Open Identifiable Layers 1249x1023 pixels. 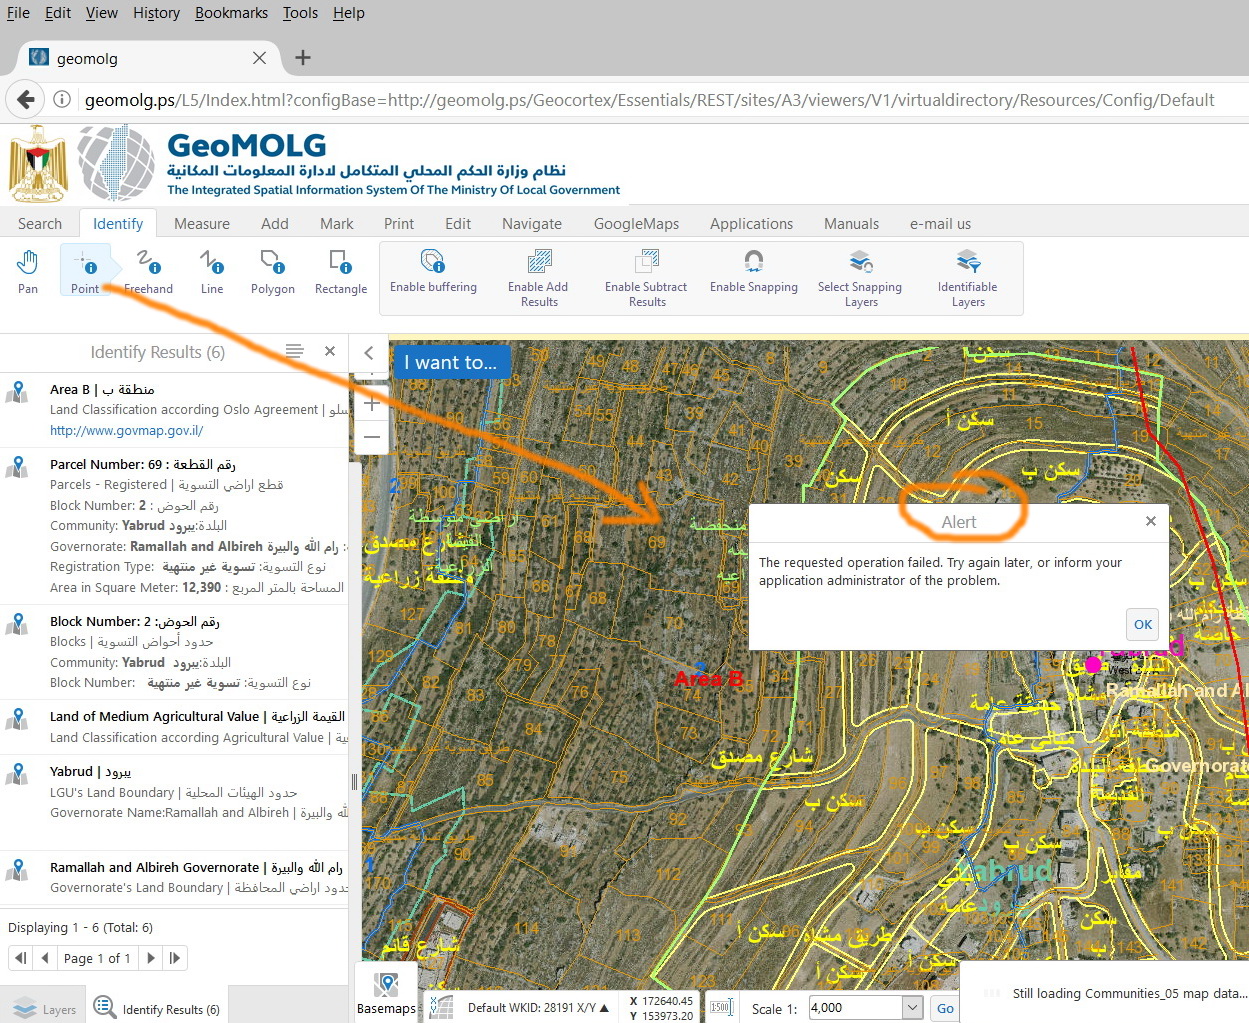(968, 278)
